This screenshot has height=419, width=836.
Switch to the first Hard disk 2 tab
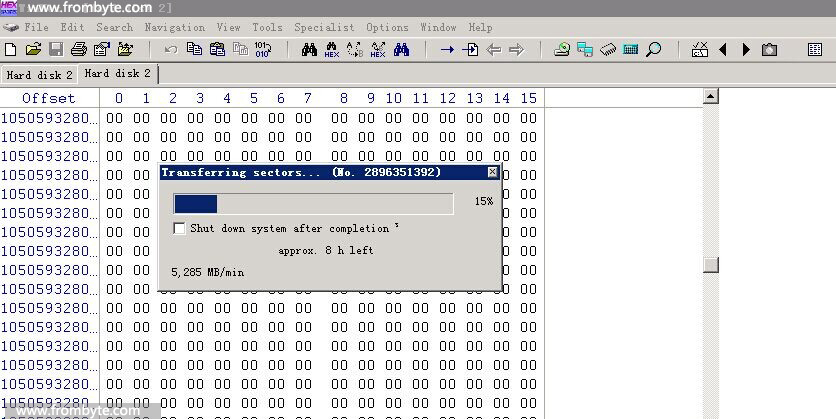point(39,75)
